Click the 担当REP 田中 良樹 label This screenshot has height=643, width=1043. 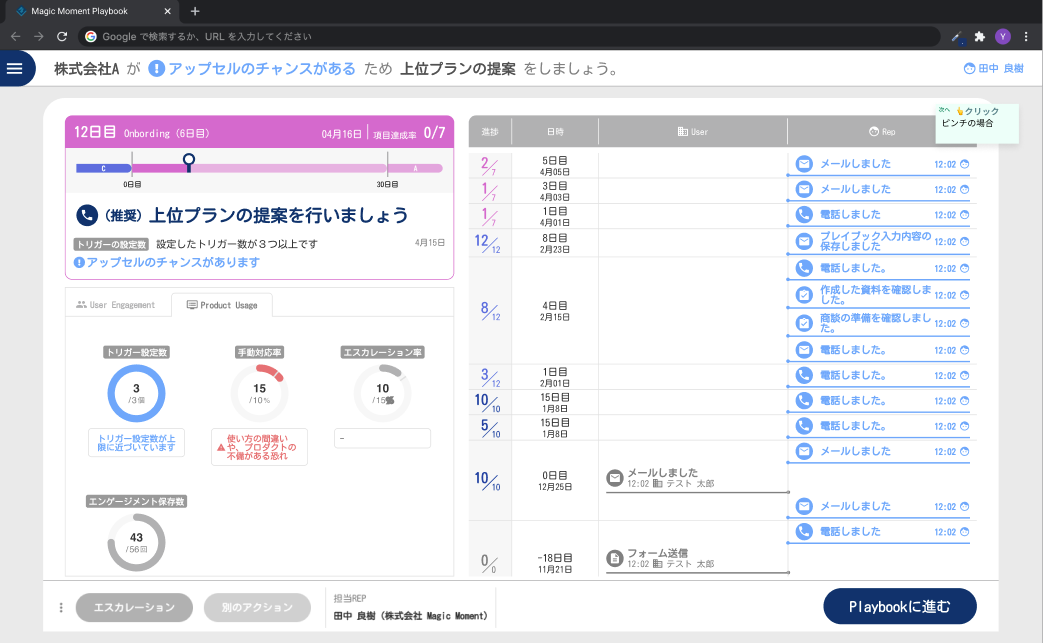(410, 607)
